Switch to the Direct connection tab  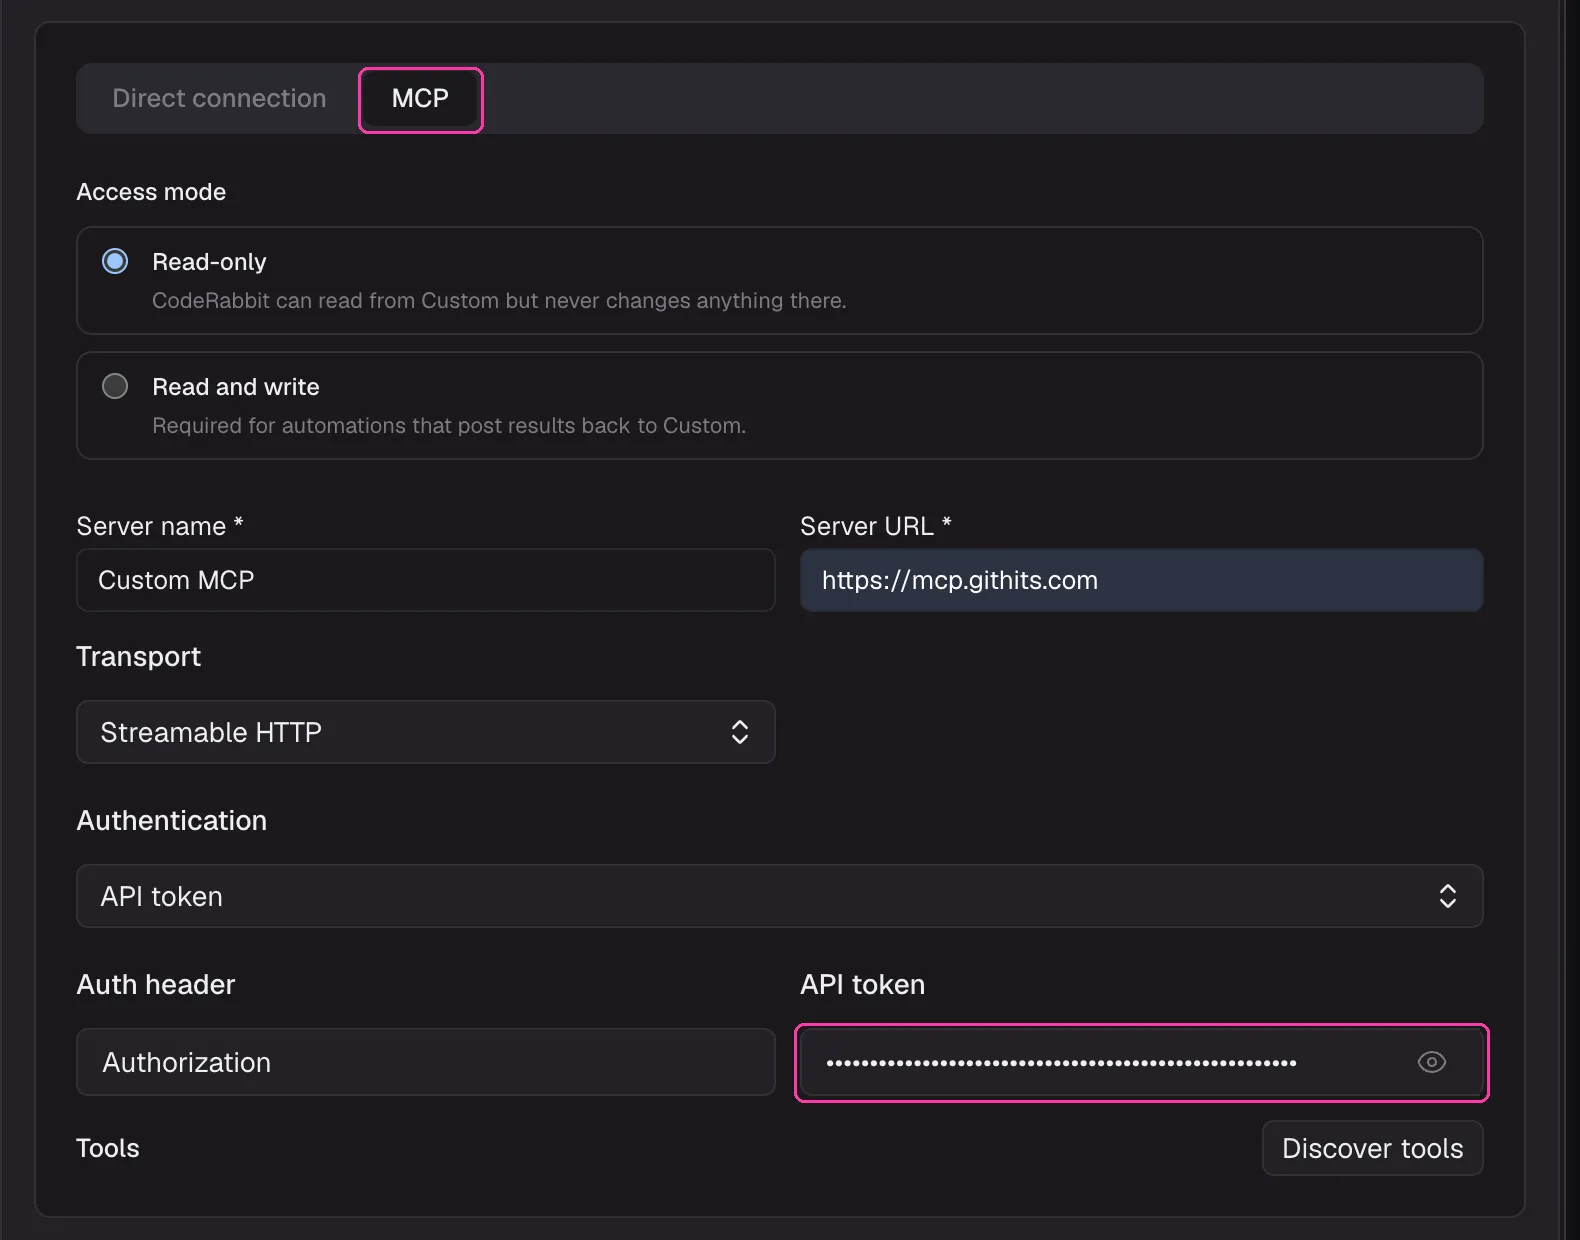coord(219,98)
